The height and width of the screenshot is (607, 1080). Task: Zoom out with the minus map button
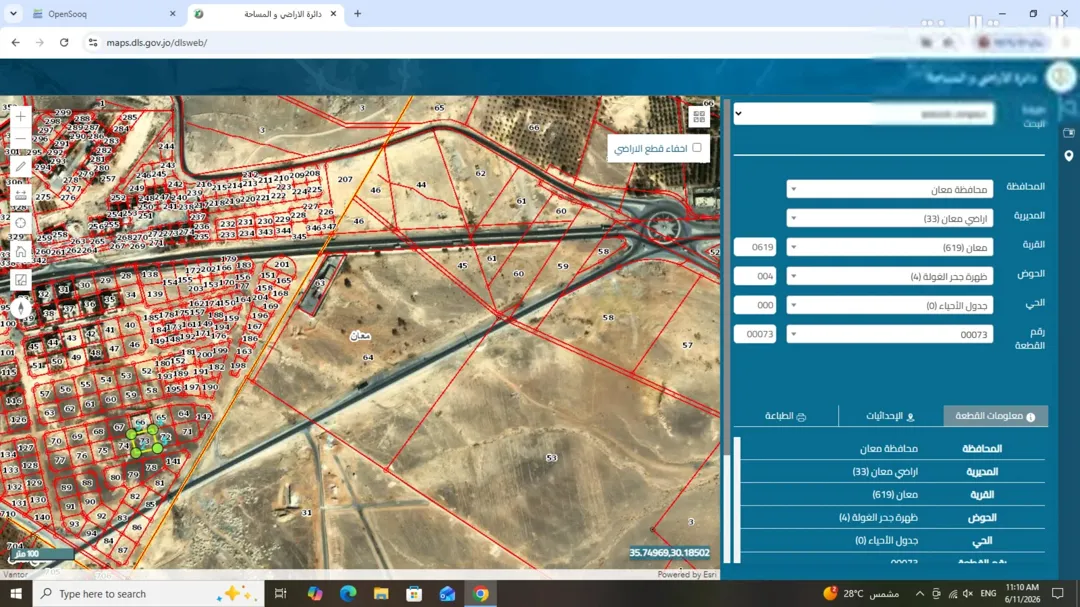pos(21,138)
